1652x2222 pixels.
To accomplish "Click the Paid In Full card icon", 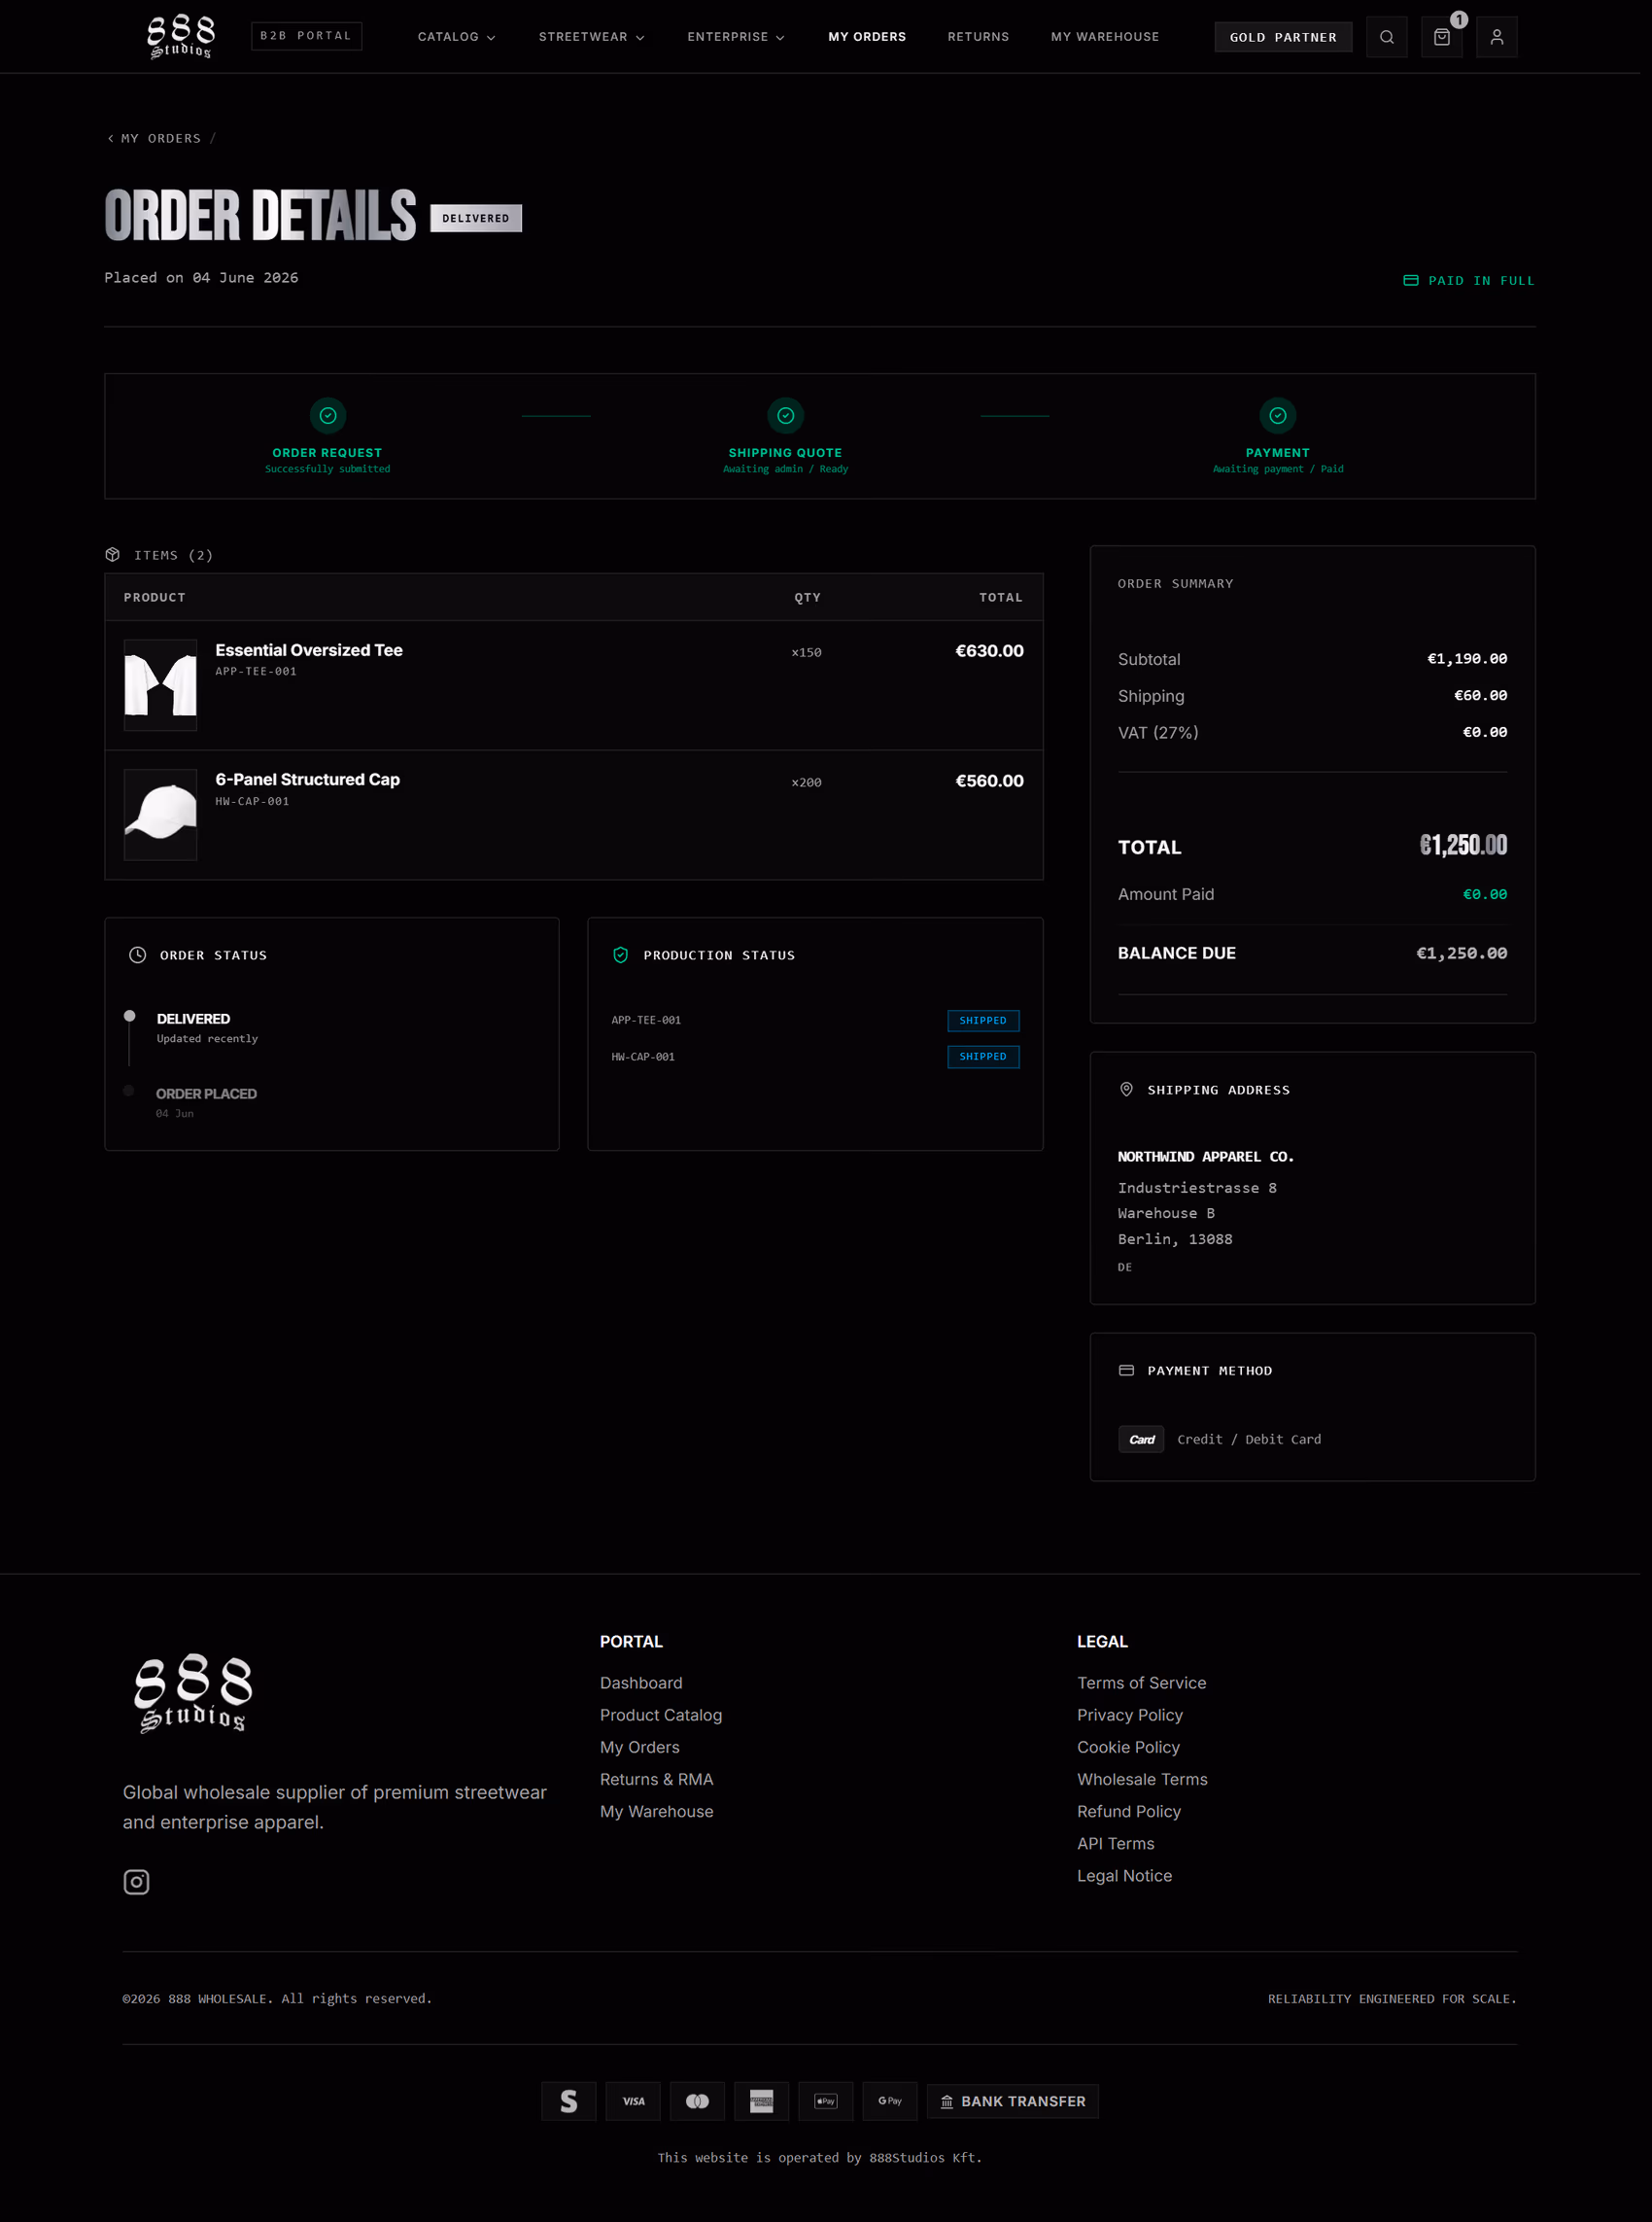I will click(x=1410, y=281).
